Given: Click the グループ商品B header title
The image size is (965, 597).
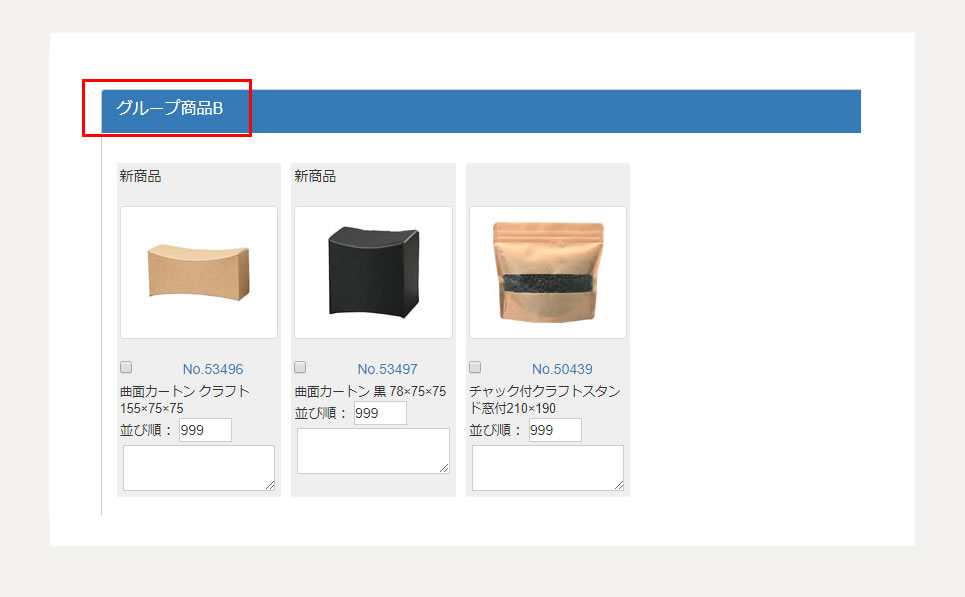Looking at the screenshot, I should coord(170,108).
